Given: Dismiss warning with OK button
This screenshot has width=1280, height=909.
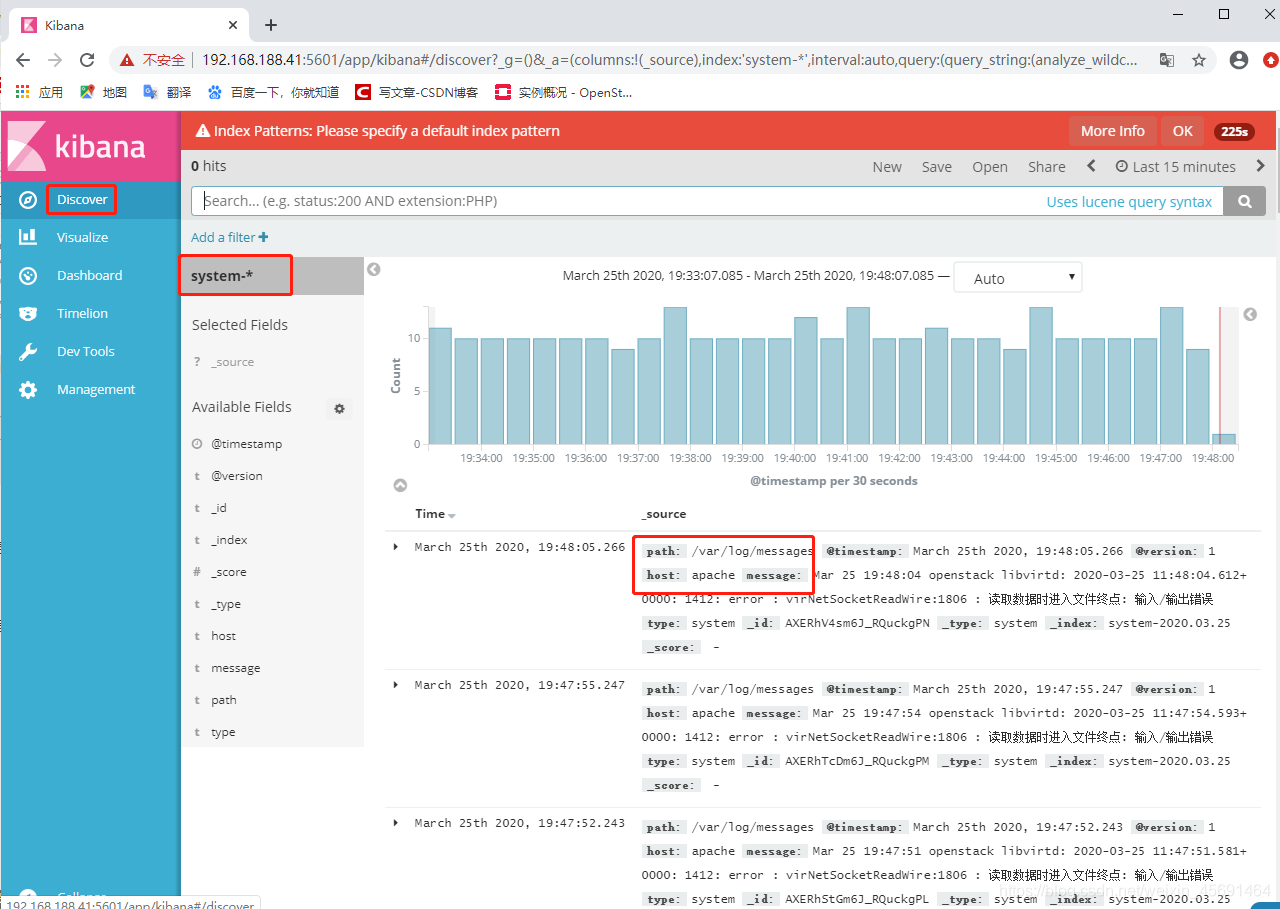Looking at the screenshot, I should coord(1183,131).
